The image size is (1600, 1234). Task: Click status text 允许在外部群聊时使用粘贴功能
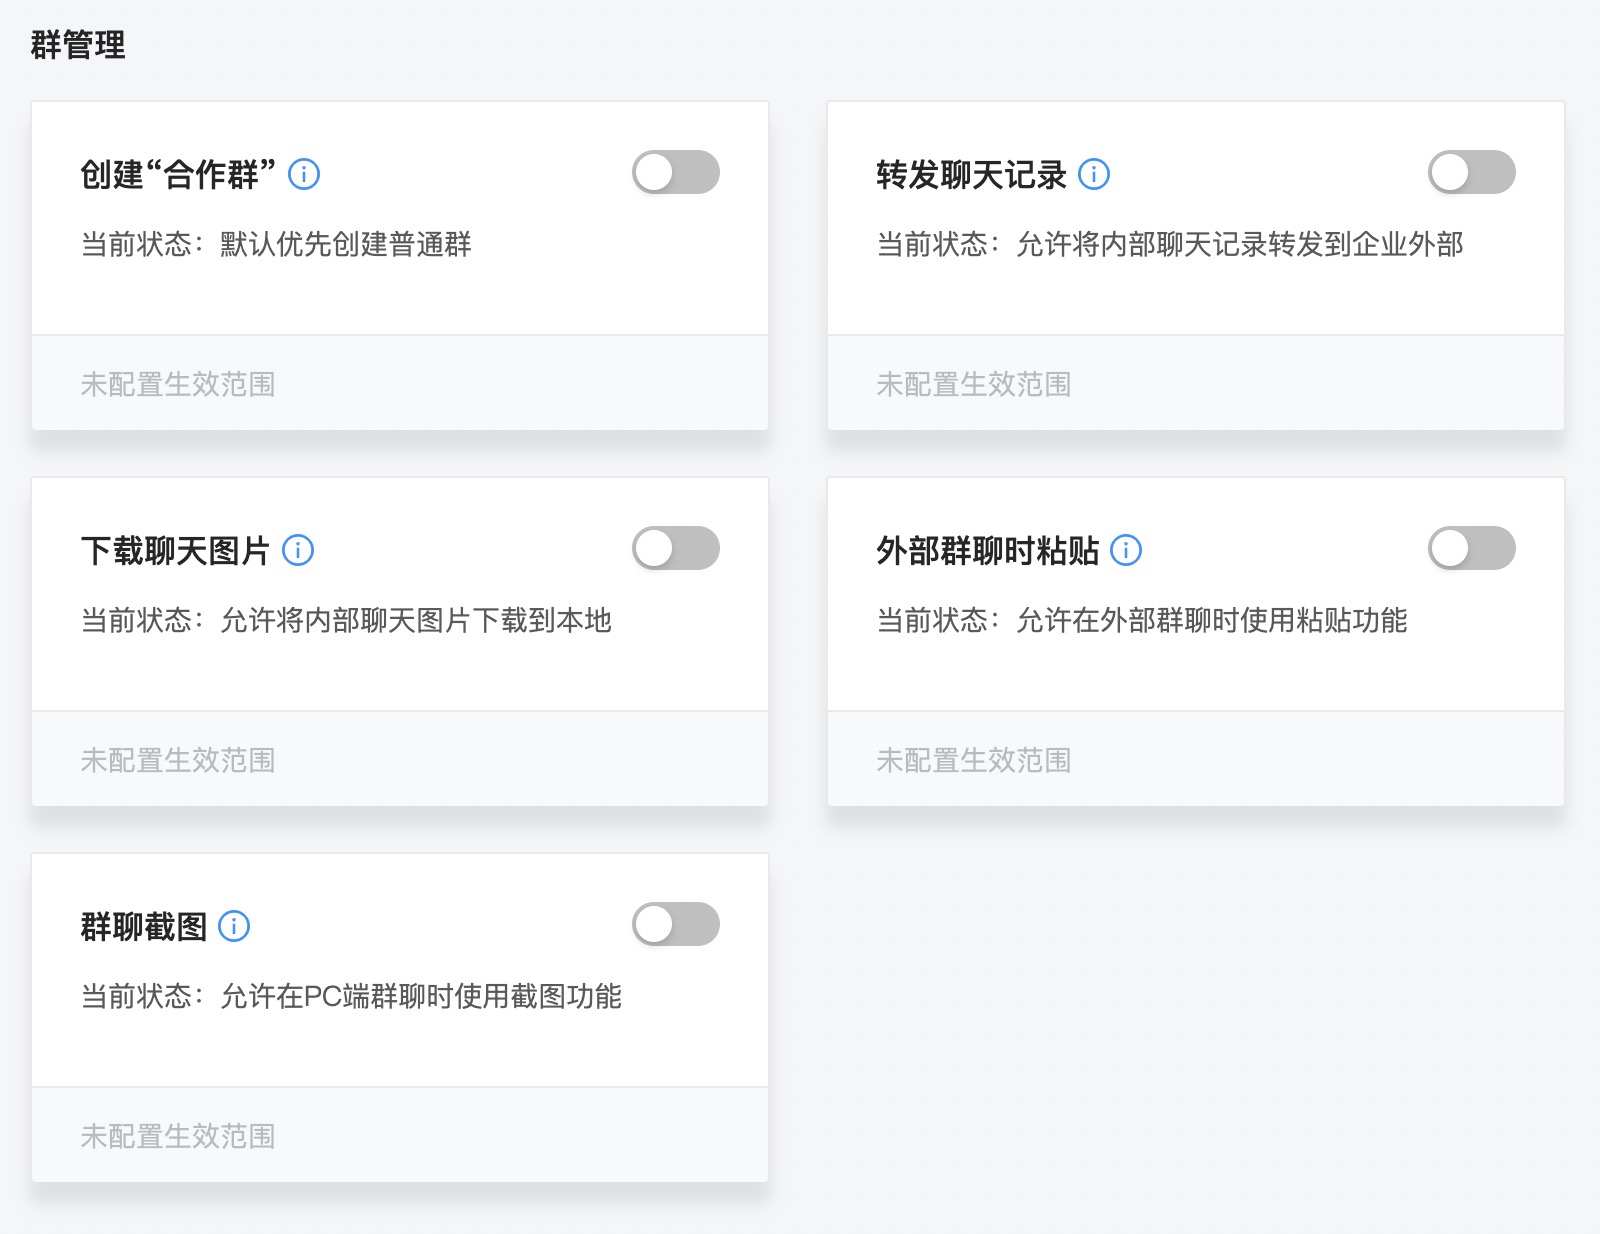[1212, 620]
